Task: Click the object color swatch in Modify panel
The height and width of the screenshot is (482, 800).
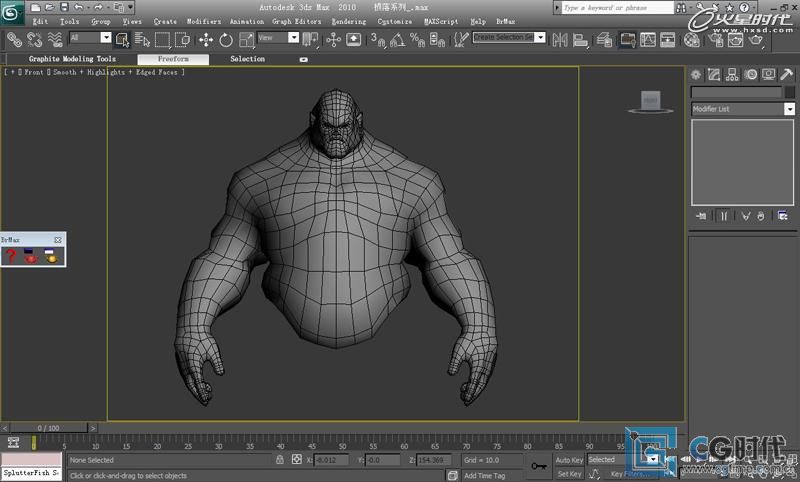Action: pos(789,92)
